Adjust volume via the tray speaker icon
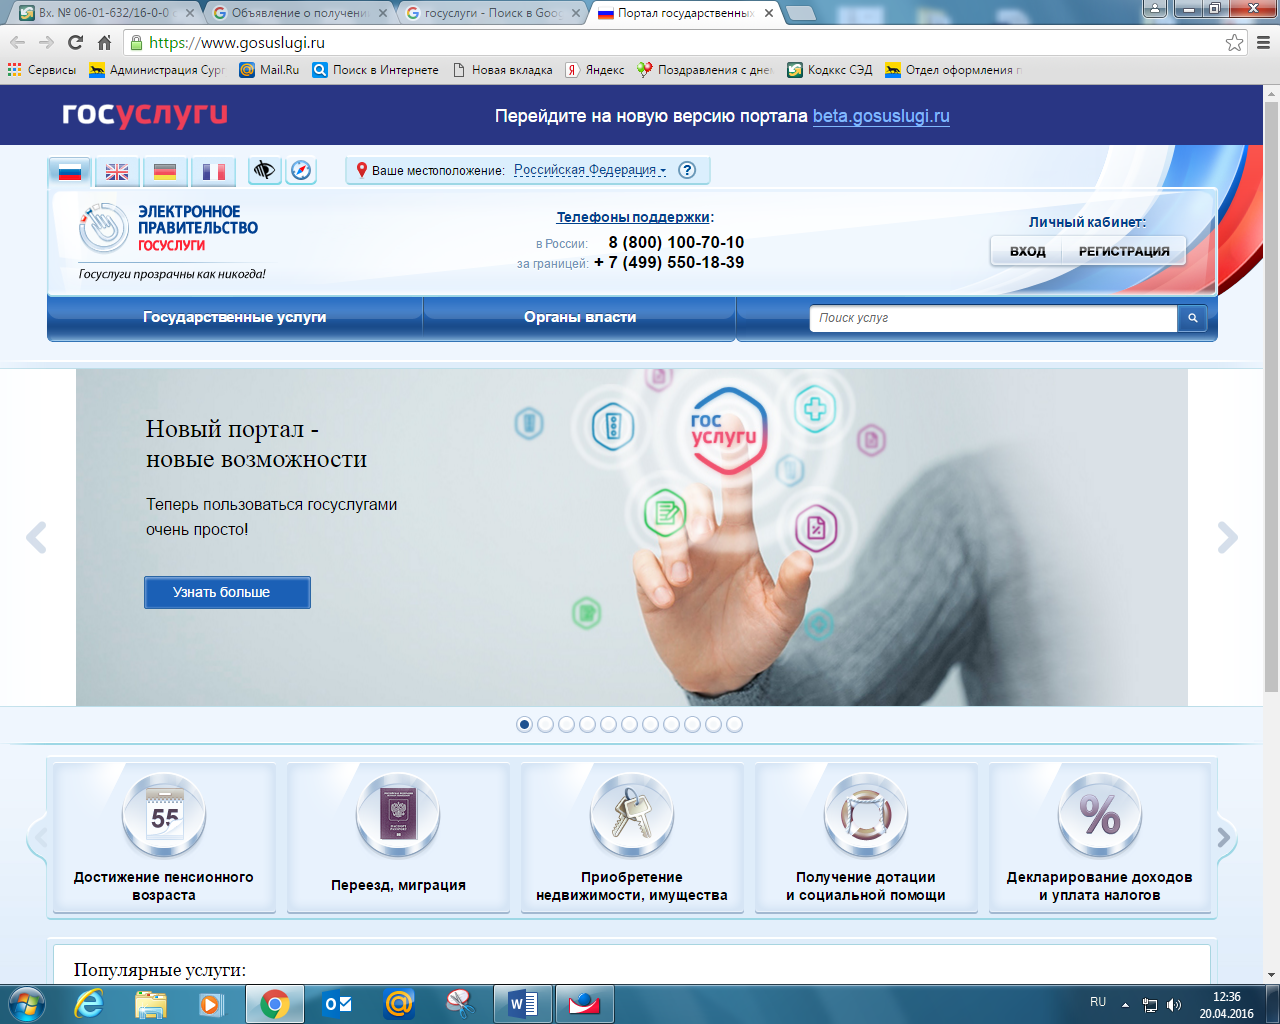The height and width of the screenshot is (1024, 1280). click(x=1174, y=1005)
